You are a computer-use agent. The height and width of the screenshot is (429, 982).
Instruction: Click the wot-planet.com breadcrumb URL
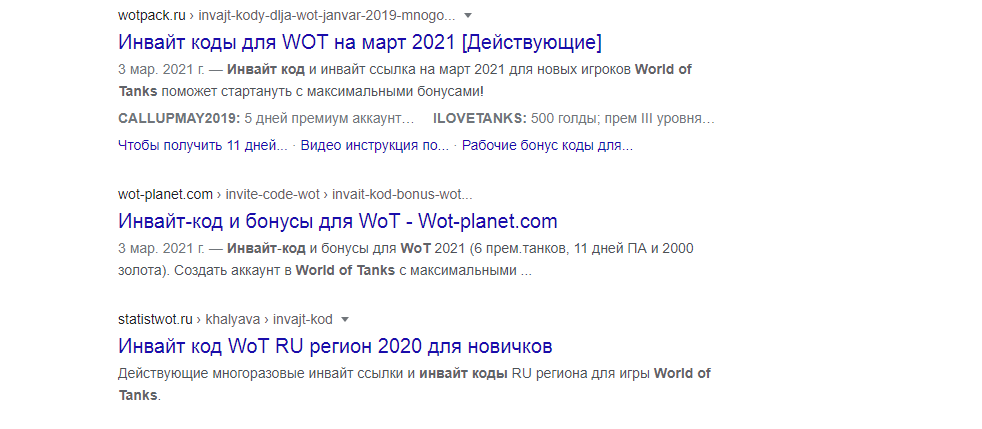tap(295, 194)
